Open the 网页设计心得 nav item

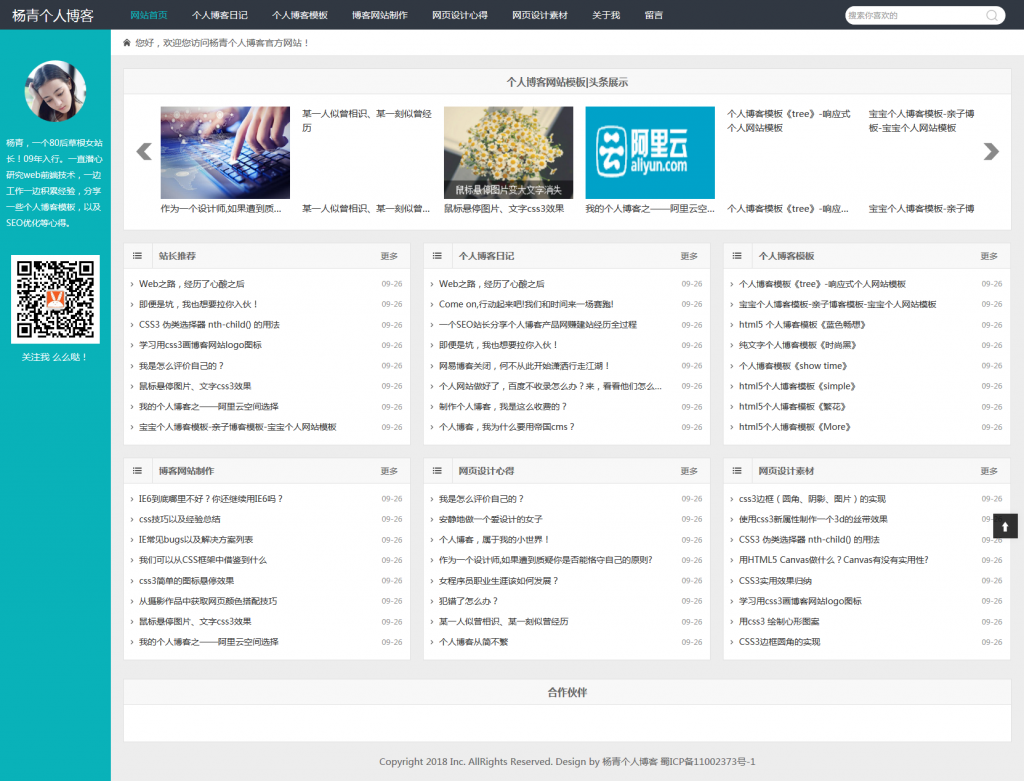click(460, 15)
